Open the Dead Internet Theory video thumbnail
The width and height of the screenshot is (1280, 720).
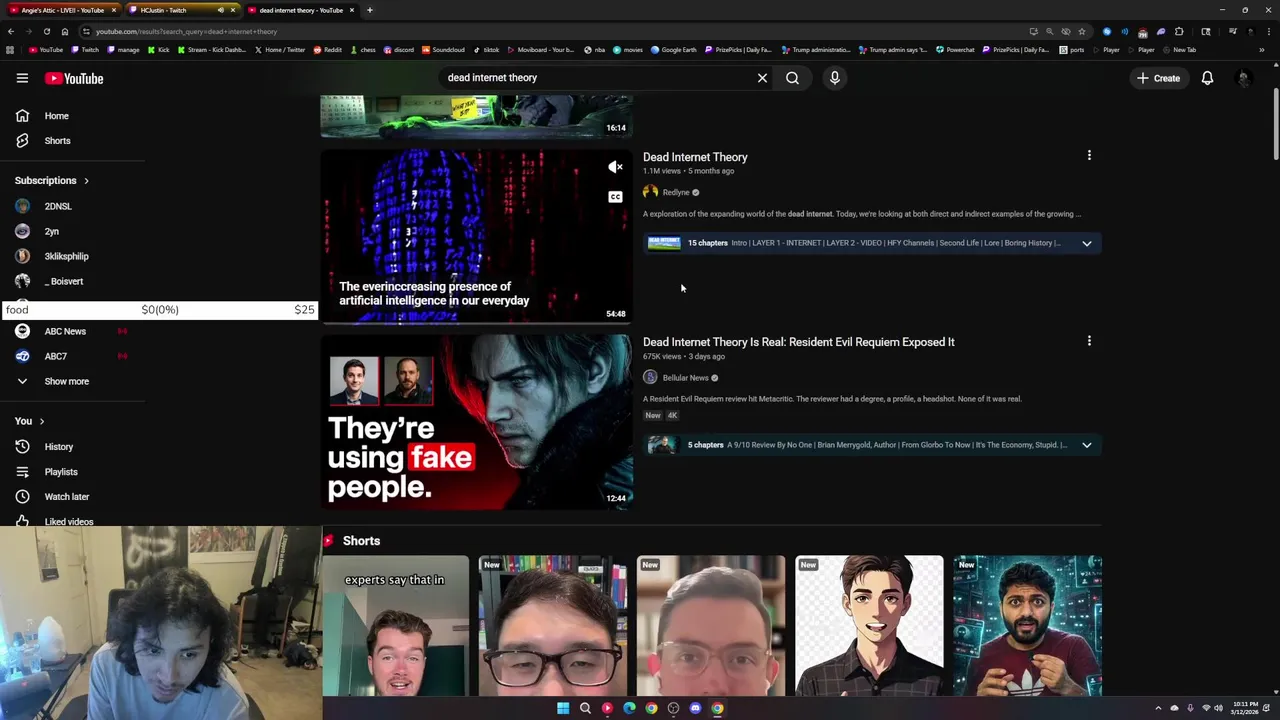tap(476, 236)
